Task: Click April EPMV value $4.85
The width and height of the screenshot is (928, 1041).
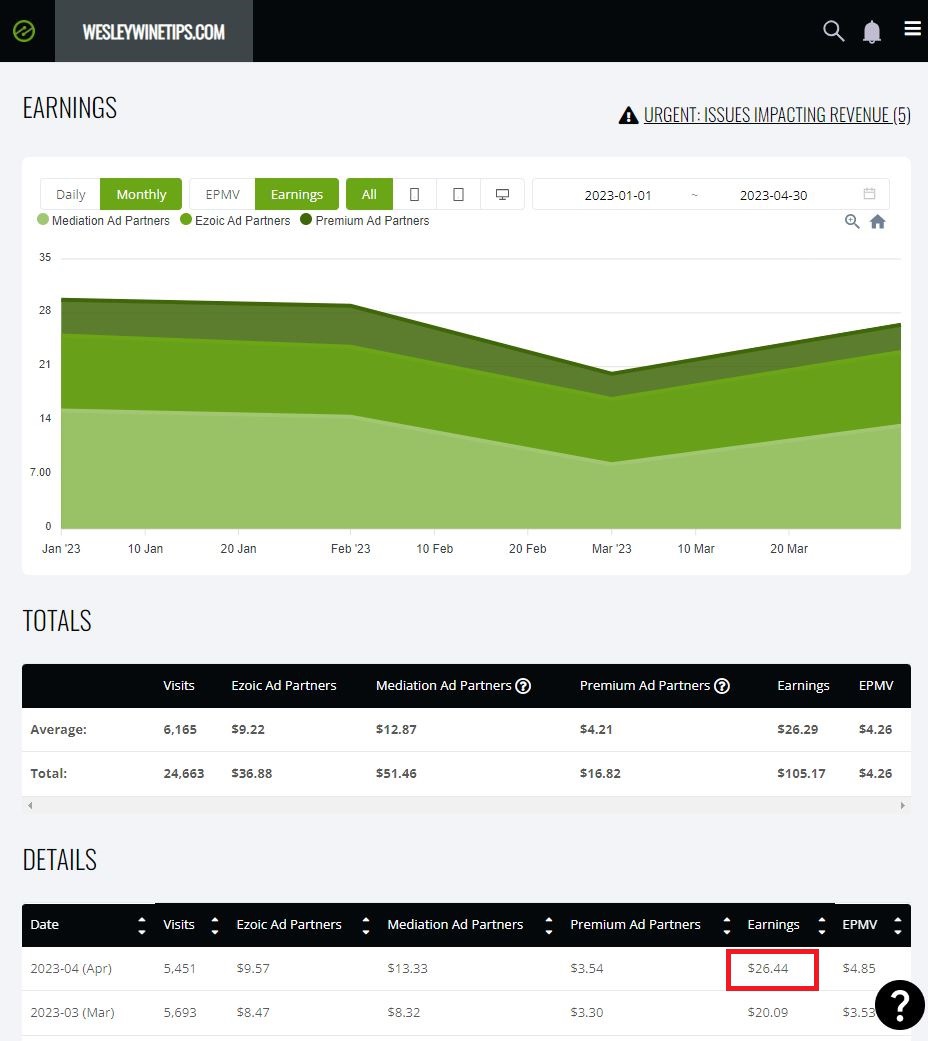Action: (x=859, y=969)
